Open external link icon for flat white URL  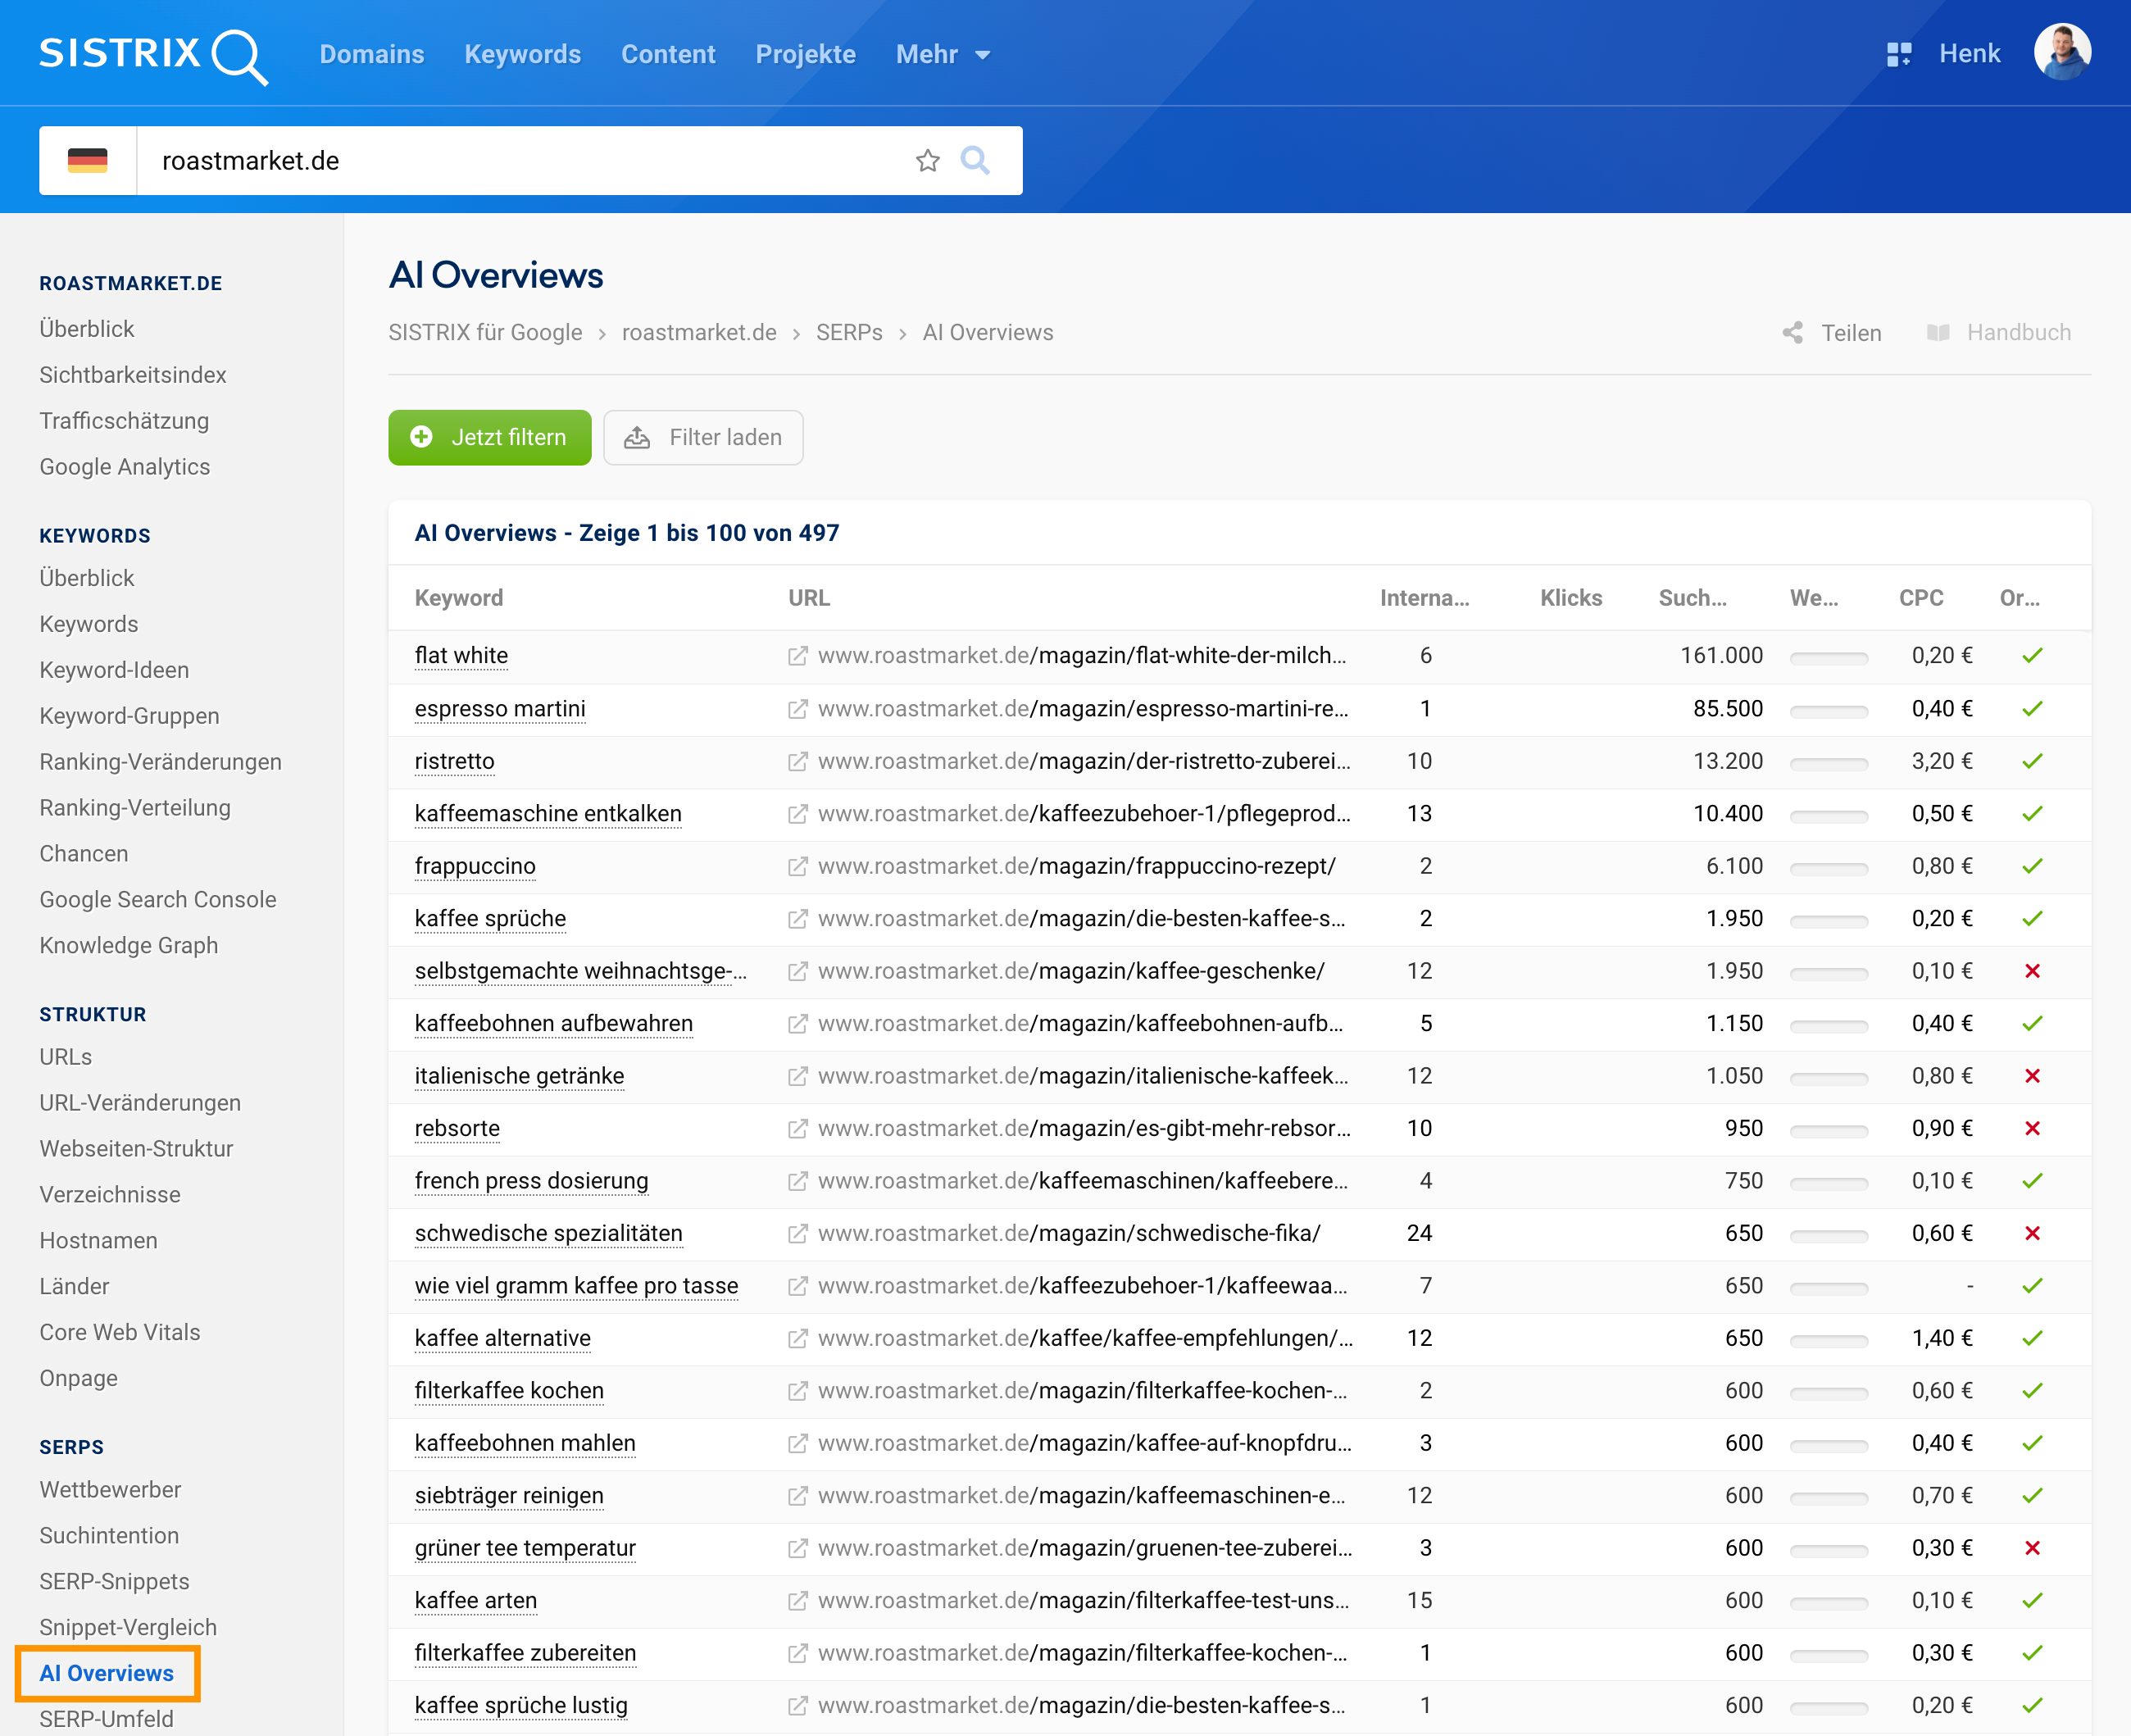coord(797,656)
